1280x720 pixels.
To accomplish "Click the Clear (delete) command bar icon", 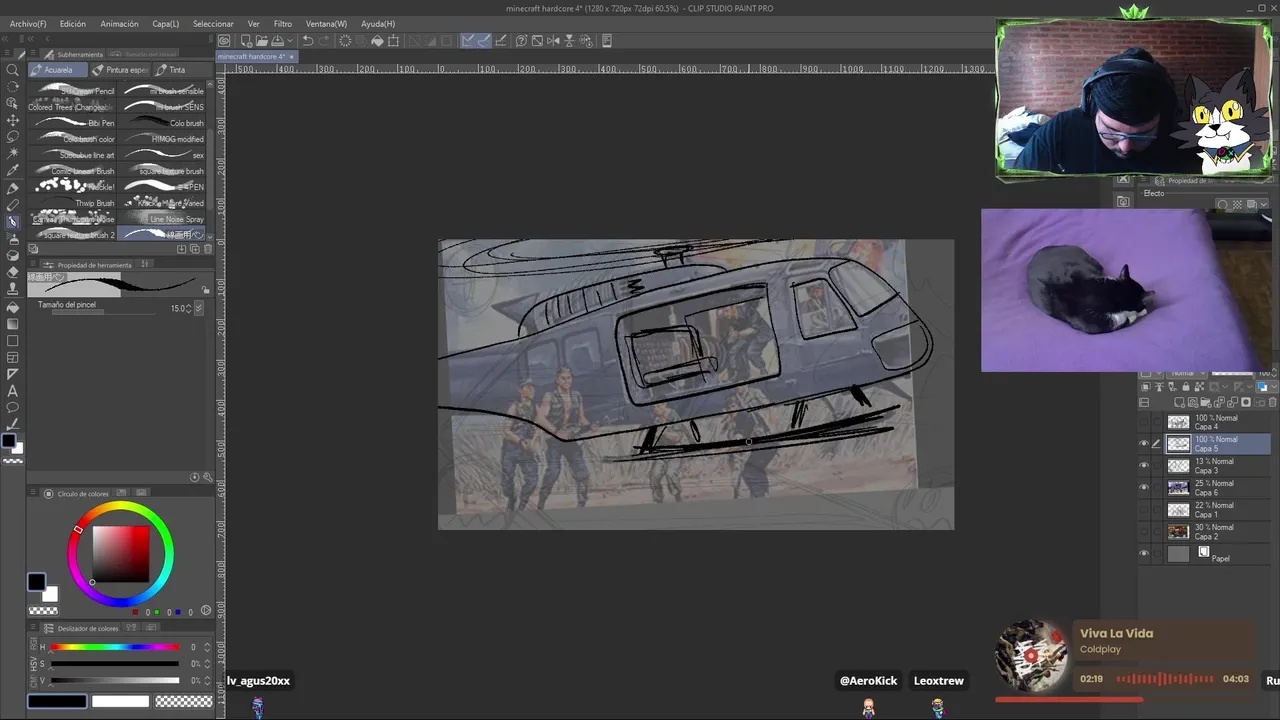I will [345, 41].
